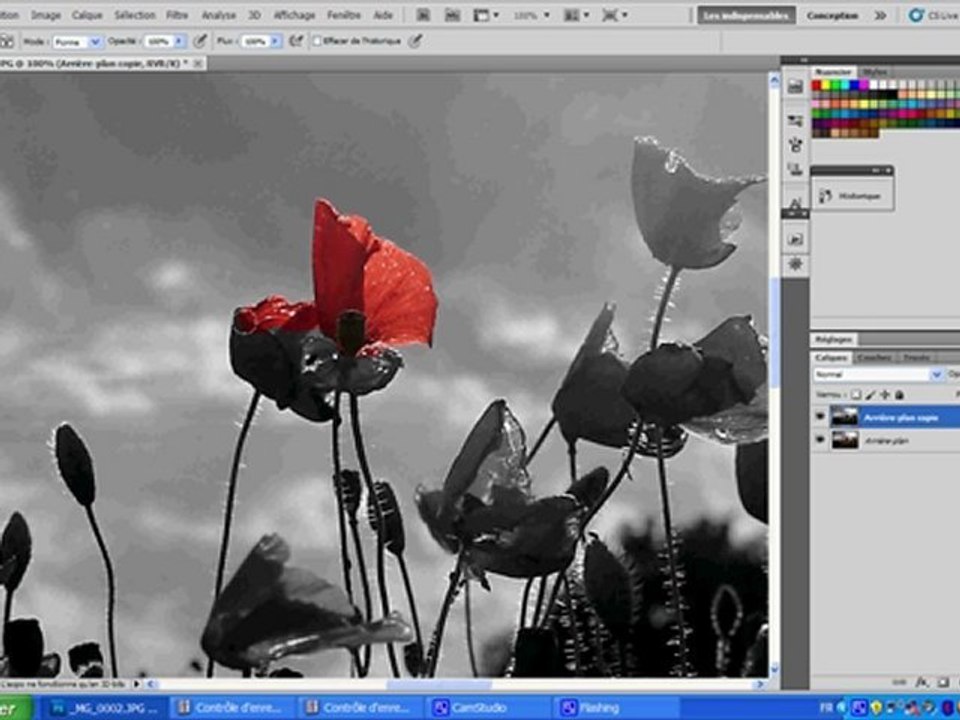Viewport: 960px width, 720px height.
Task: Open the view extras dropdown in application bar
Action: point(486,15)
